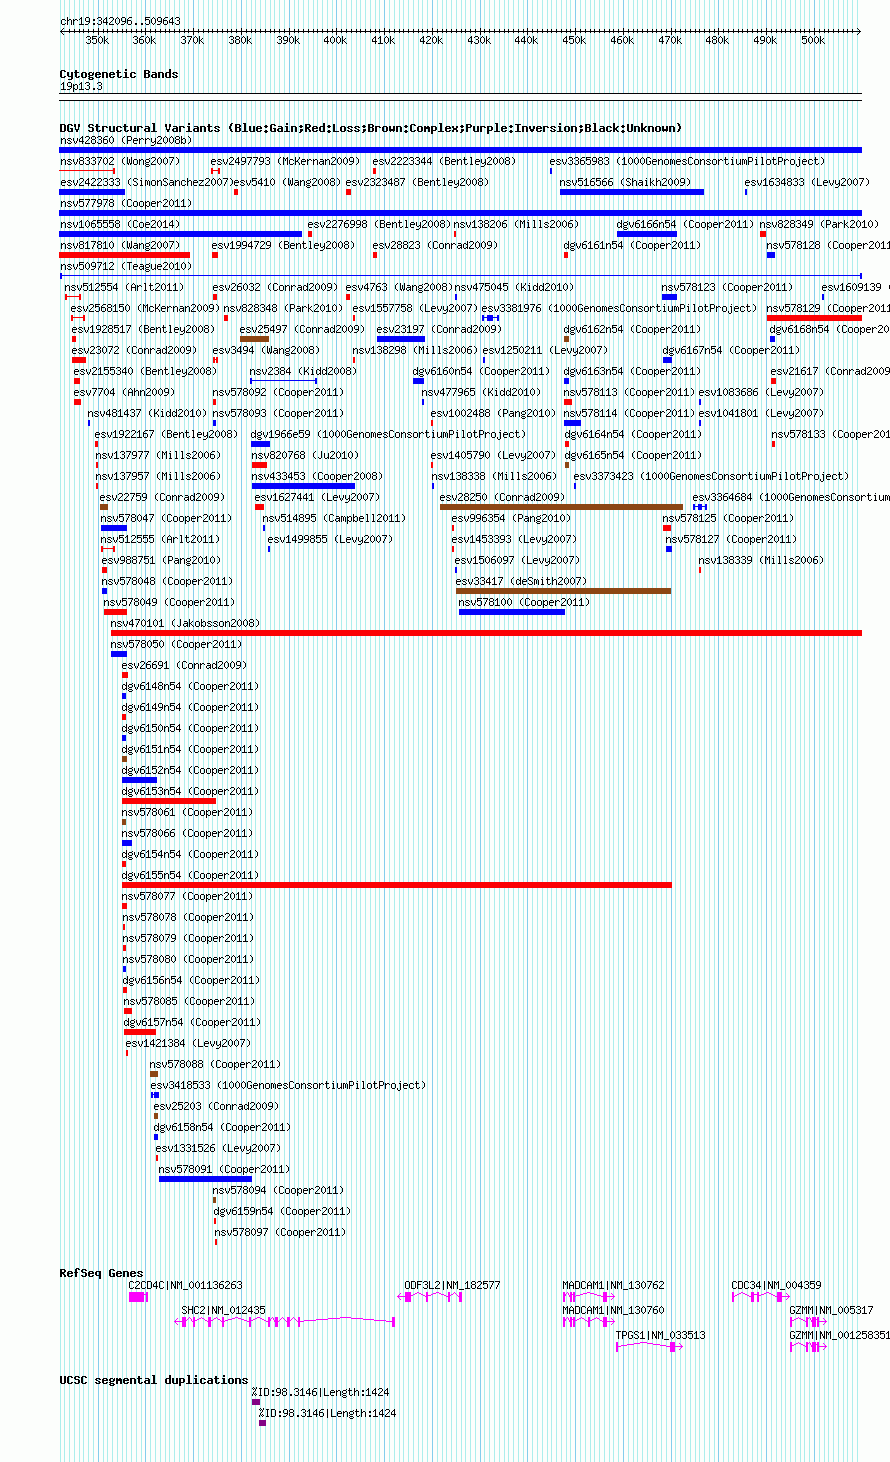Select the nsv833702 (Wong2007) variant
Screen dimensions: 890x1462
pos(120,161)
